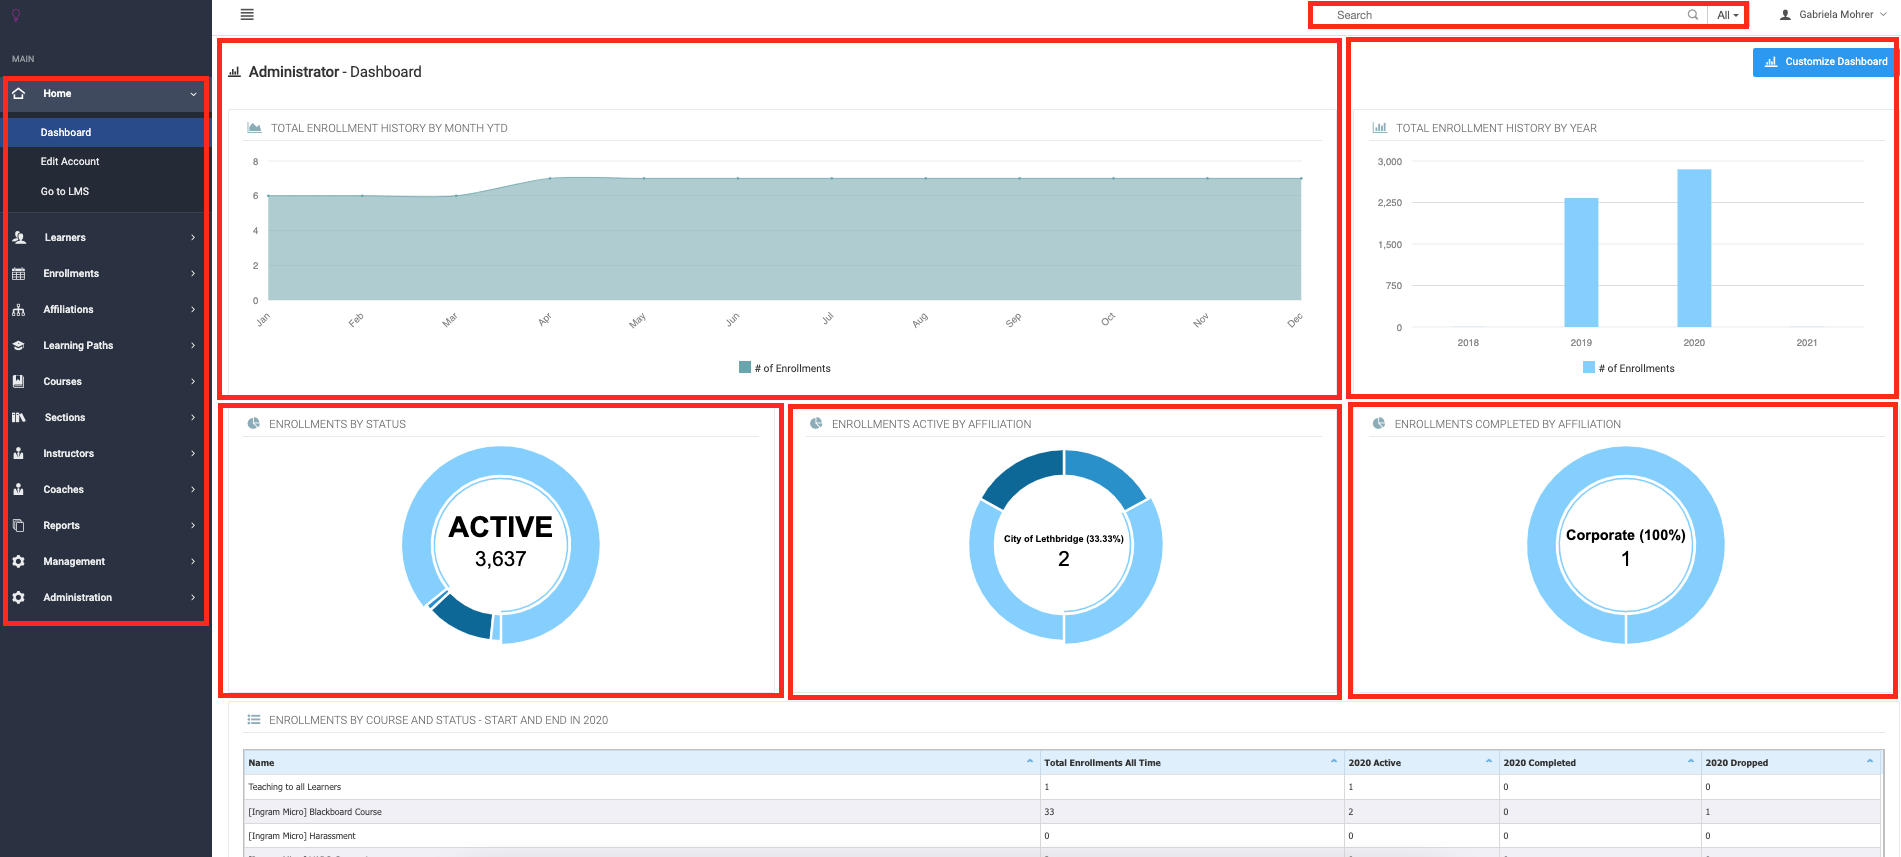Screen dimensions: 1901x857
Task: Click the Learning Paths graduation cap icon
Action: (19, 346)
